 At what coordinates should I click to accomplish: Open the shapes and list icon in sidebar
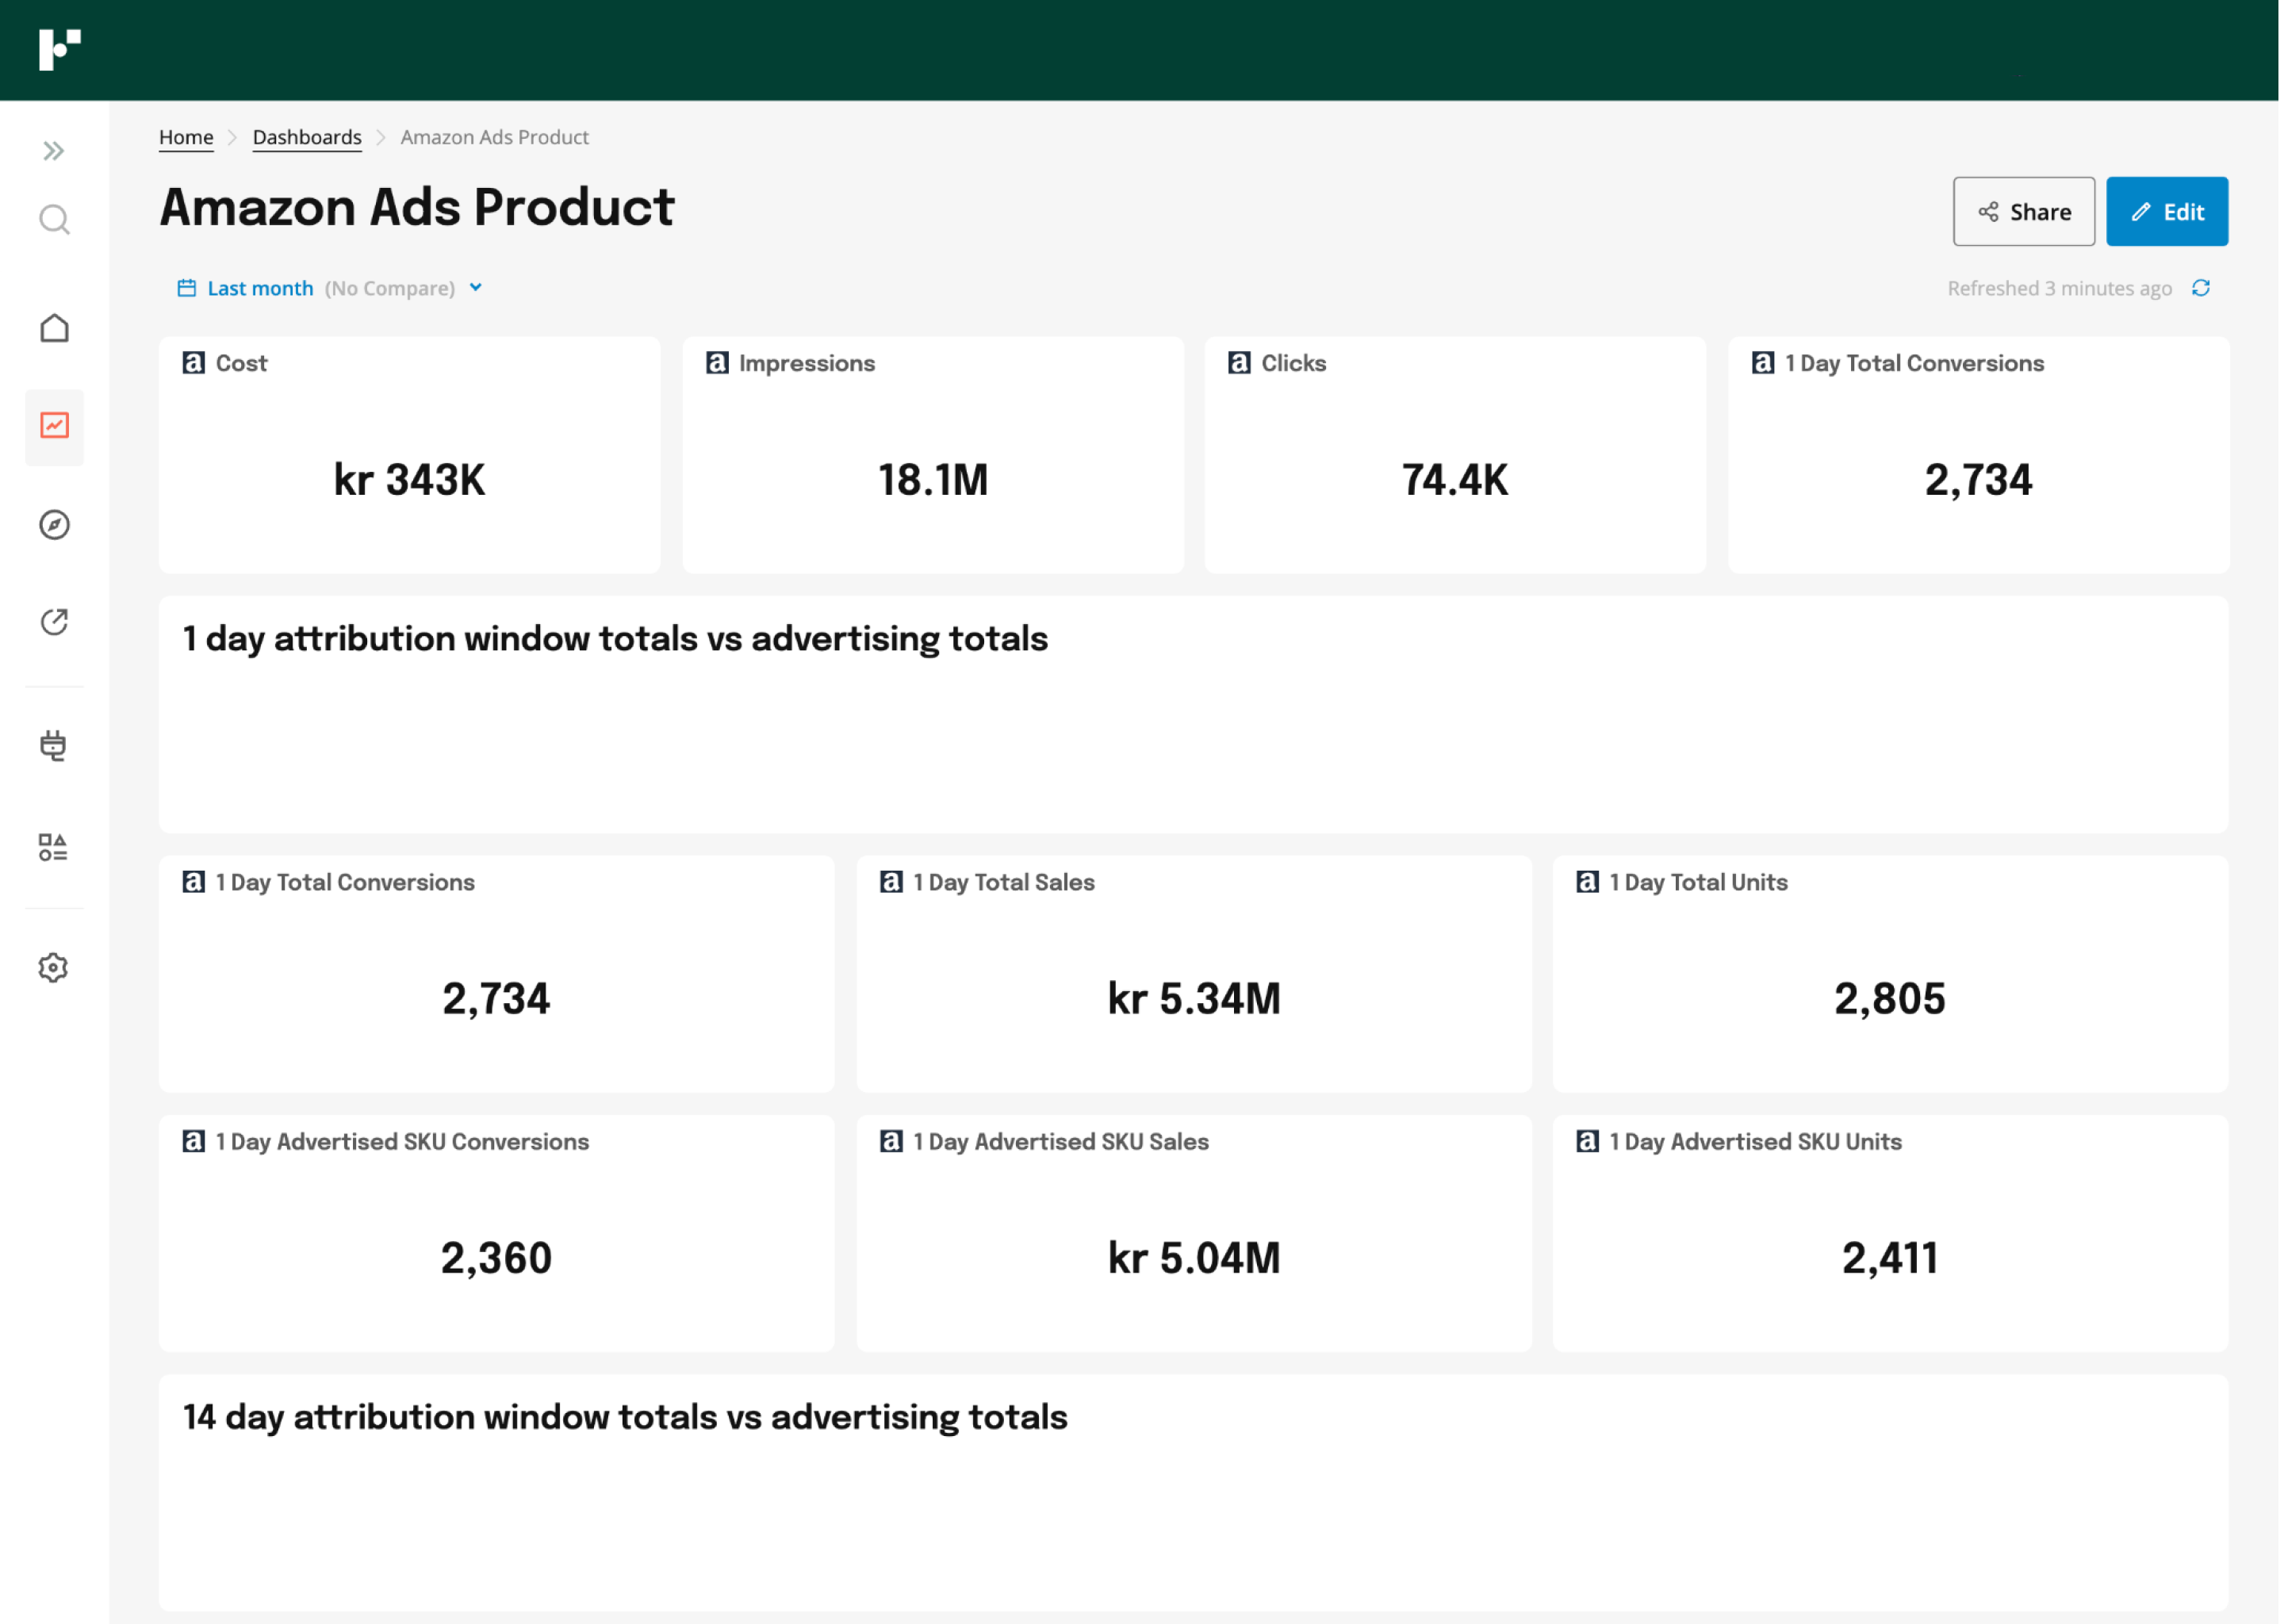click(x=53, y=848)
